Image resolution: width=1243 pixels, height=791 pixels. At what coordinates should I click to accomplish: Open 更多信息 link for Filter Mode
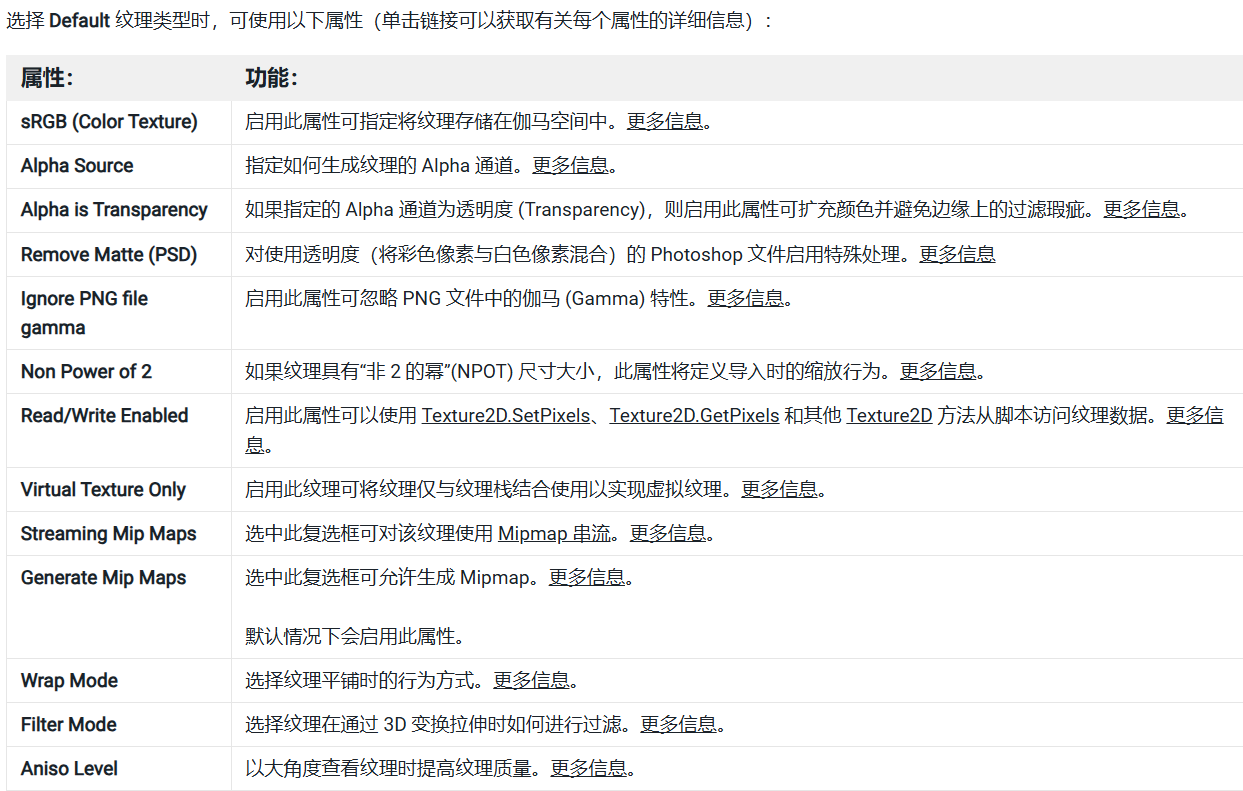678,725
